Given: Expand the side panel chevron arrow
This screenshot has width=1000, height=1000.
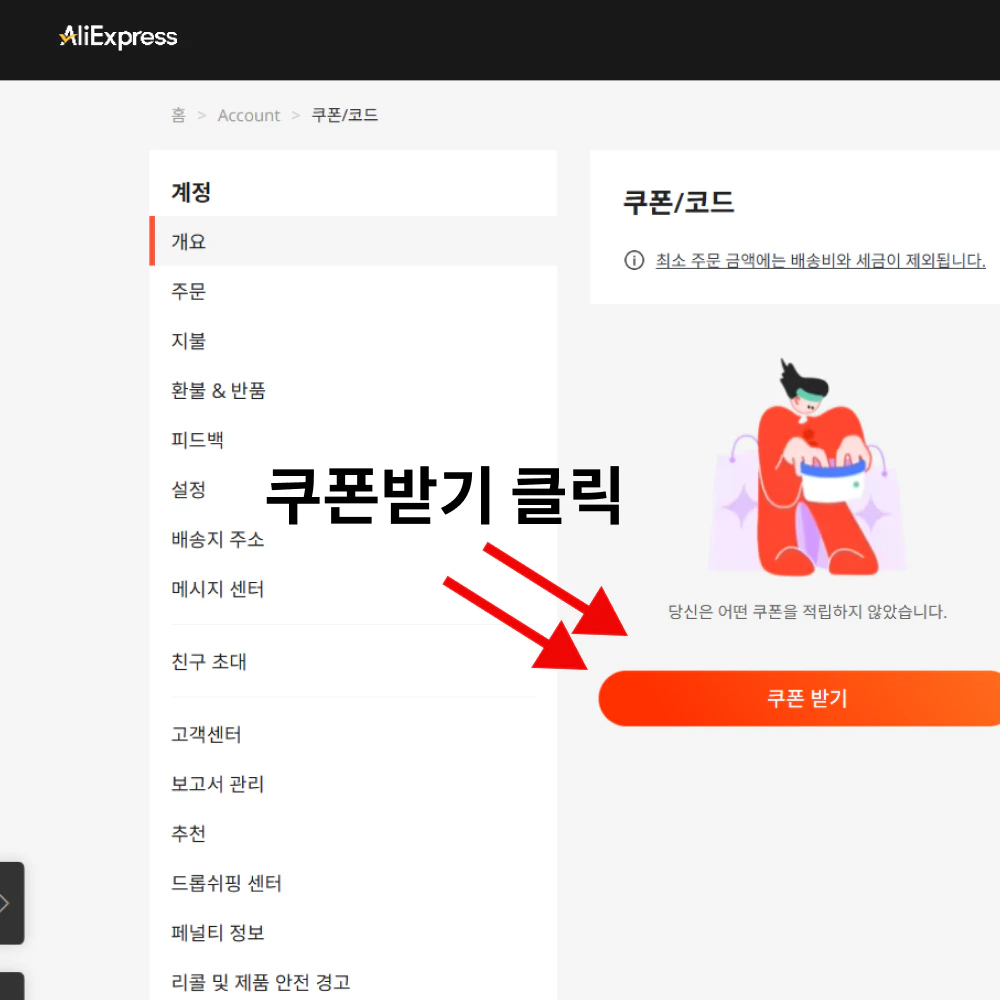Looking at the screenshot, I should tap(5, 902).
